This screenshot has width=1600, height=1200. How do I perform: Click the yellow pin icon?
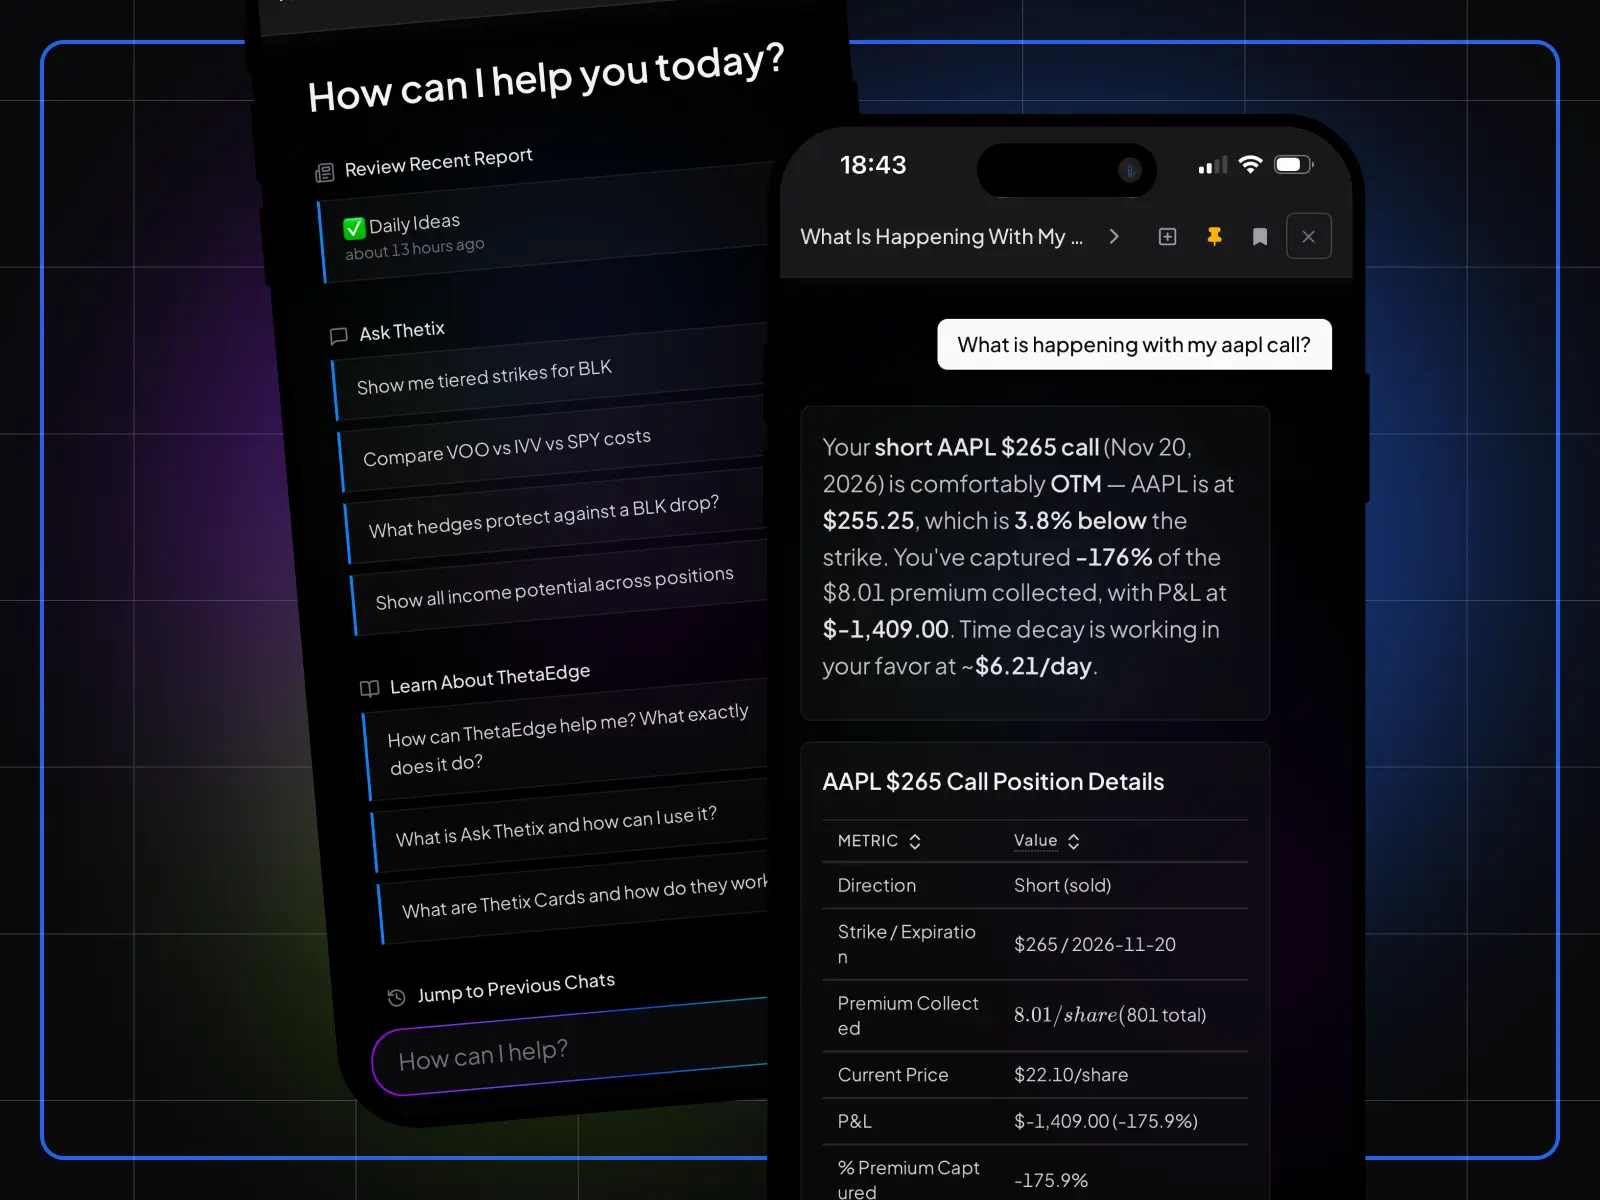1214,237
